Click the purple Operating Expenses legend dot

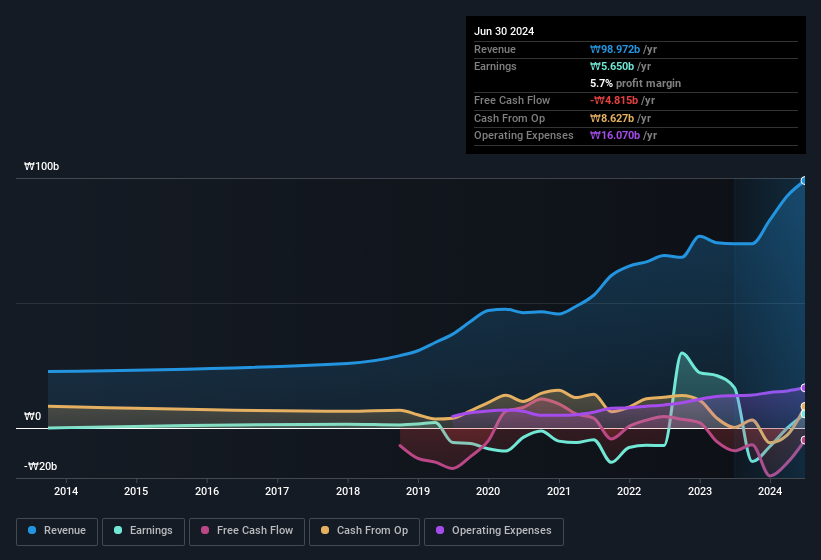(440, 530)
